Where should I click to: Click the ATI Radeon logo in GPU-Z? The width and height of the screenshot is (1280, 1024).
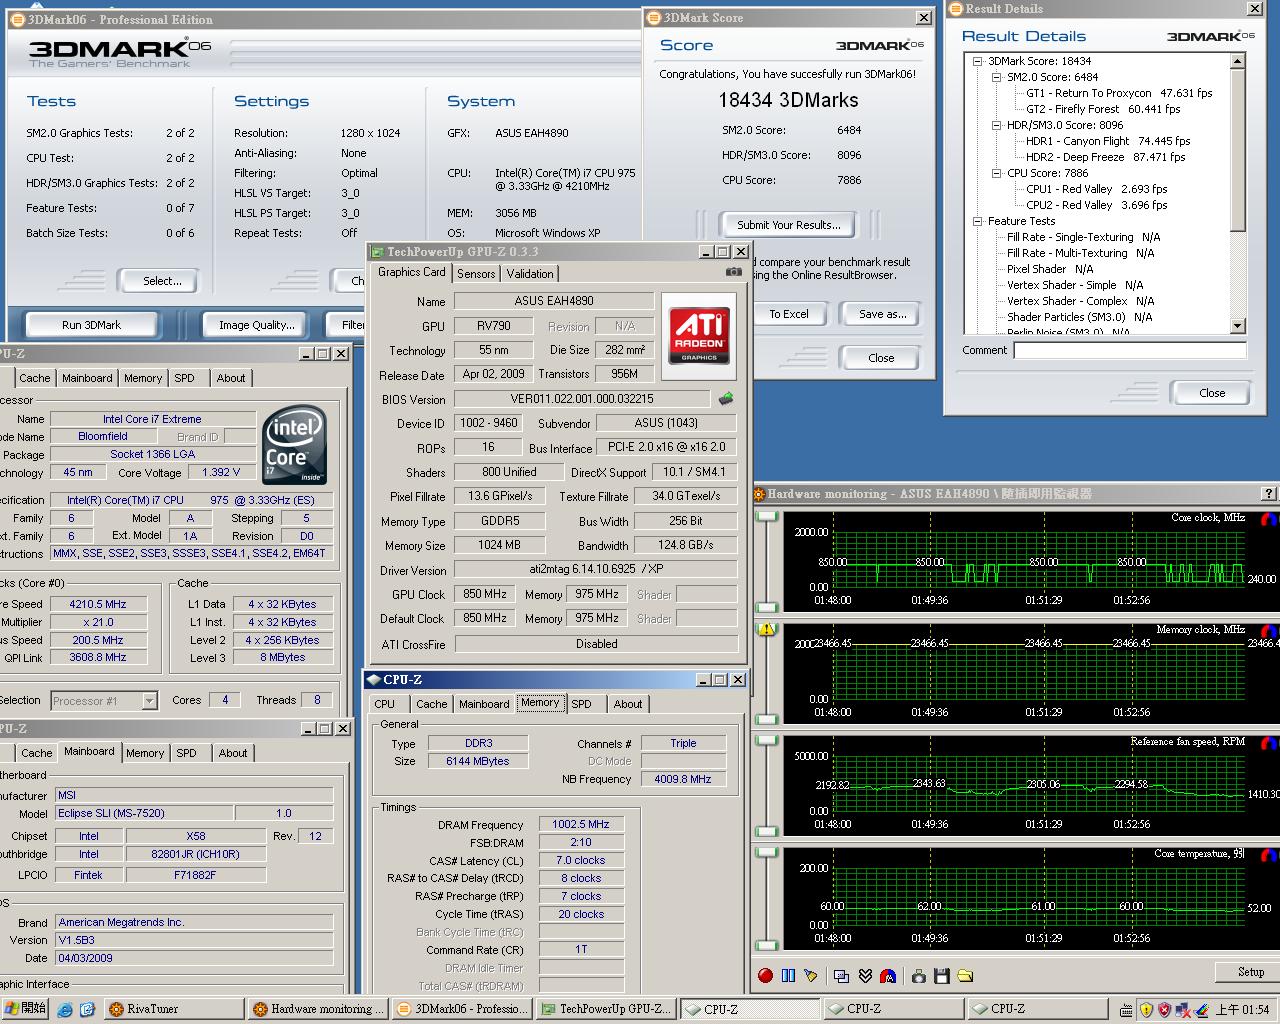click(699, 334)
